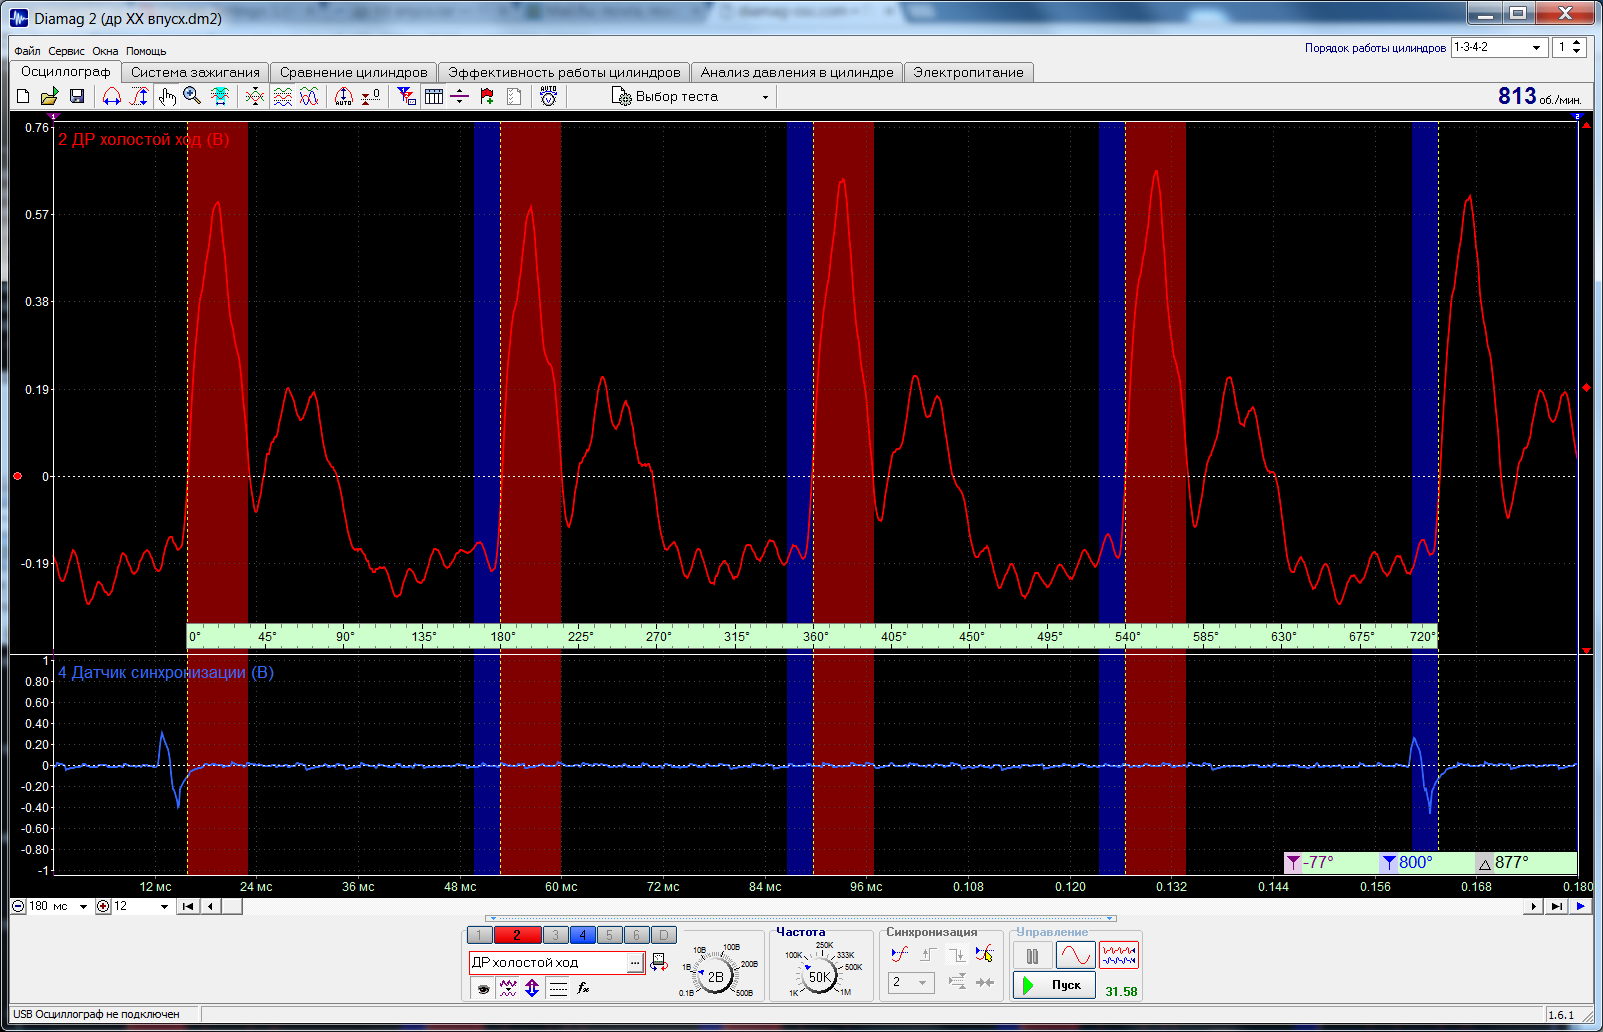Select the multi-channel waveform mode button
This screenshot has width=1603, height=1032.
[x=1119, y=956]
